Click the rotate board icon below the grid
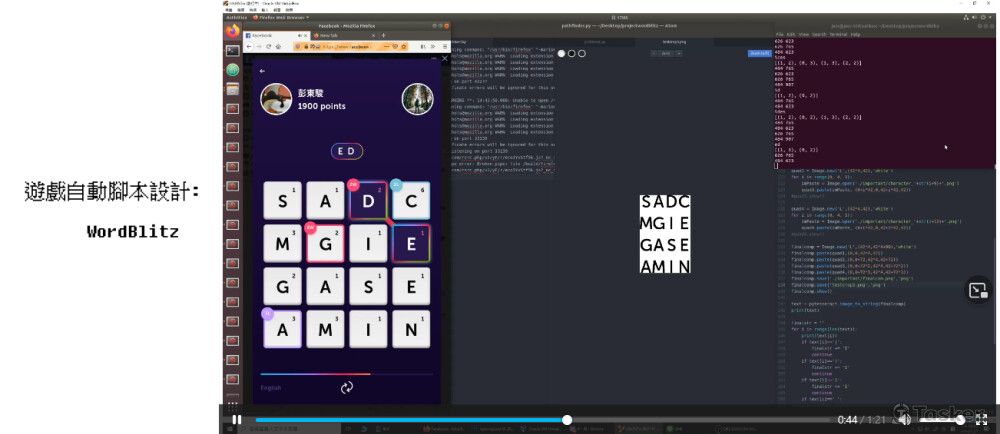 pyautogui.click(x=347, y=387)
